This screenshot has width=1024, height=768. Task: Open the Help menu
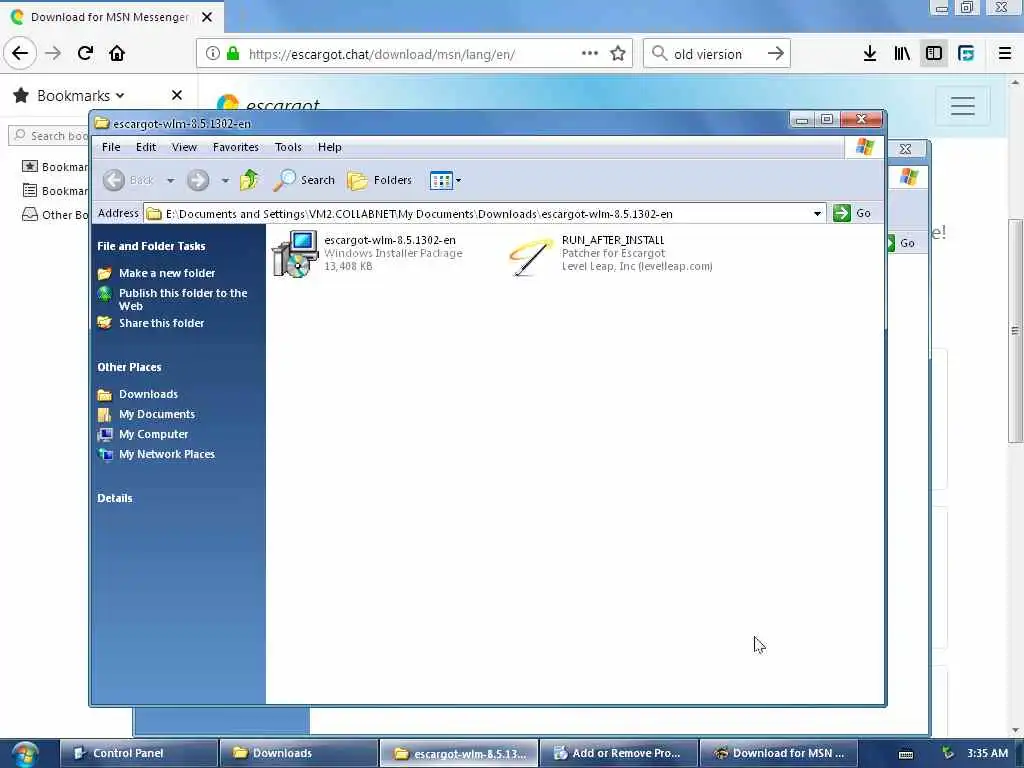(330, 147)
